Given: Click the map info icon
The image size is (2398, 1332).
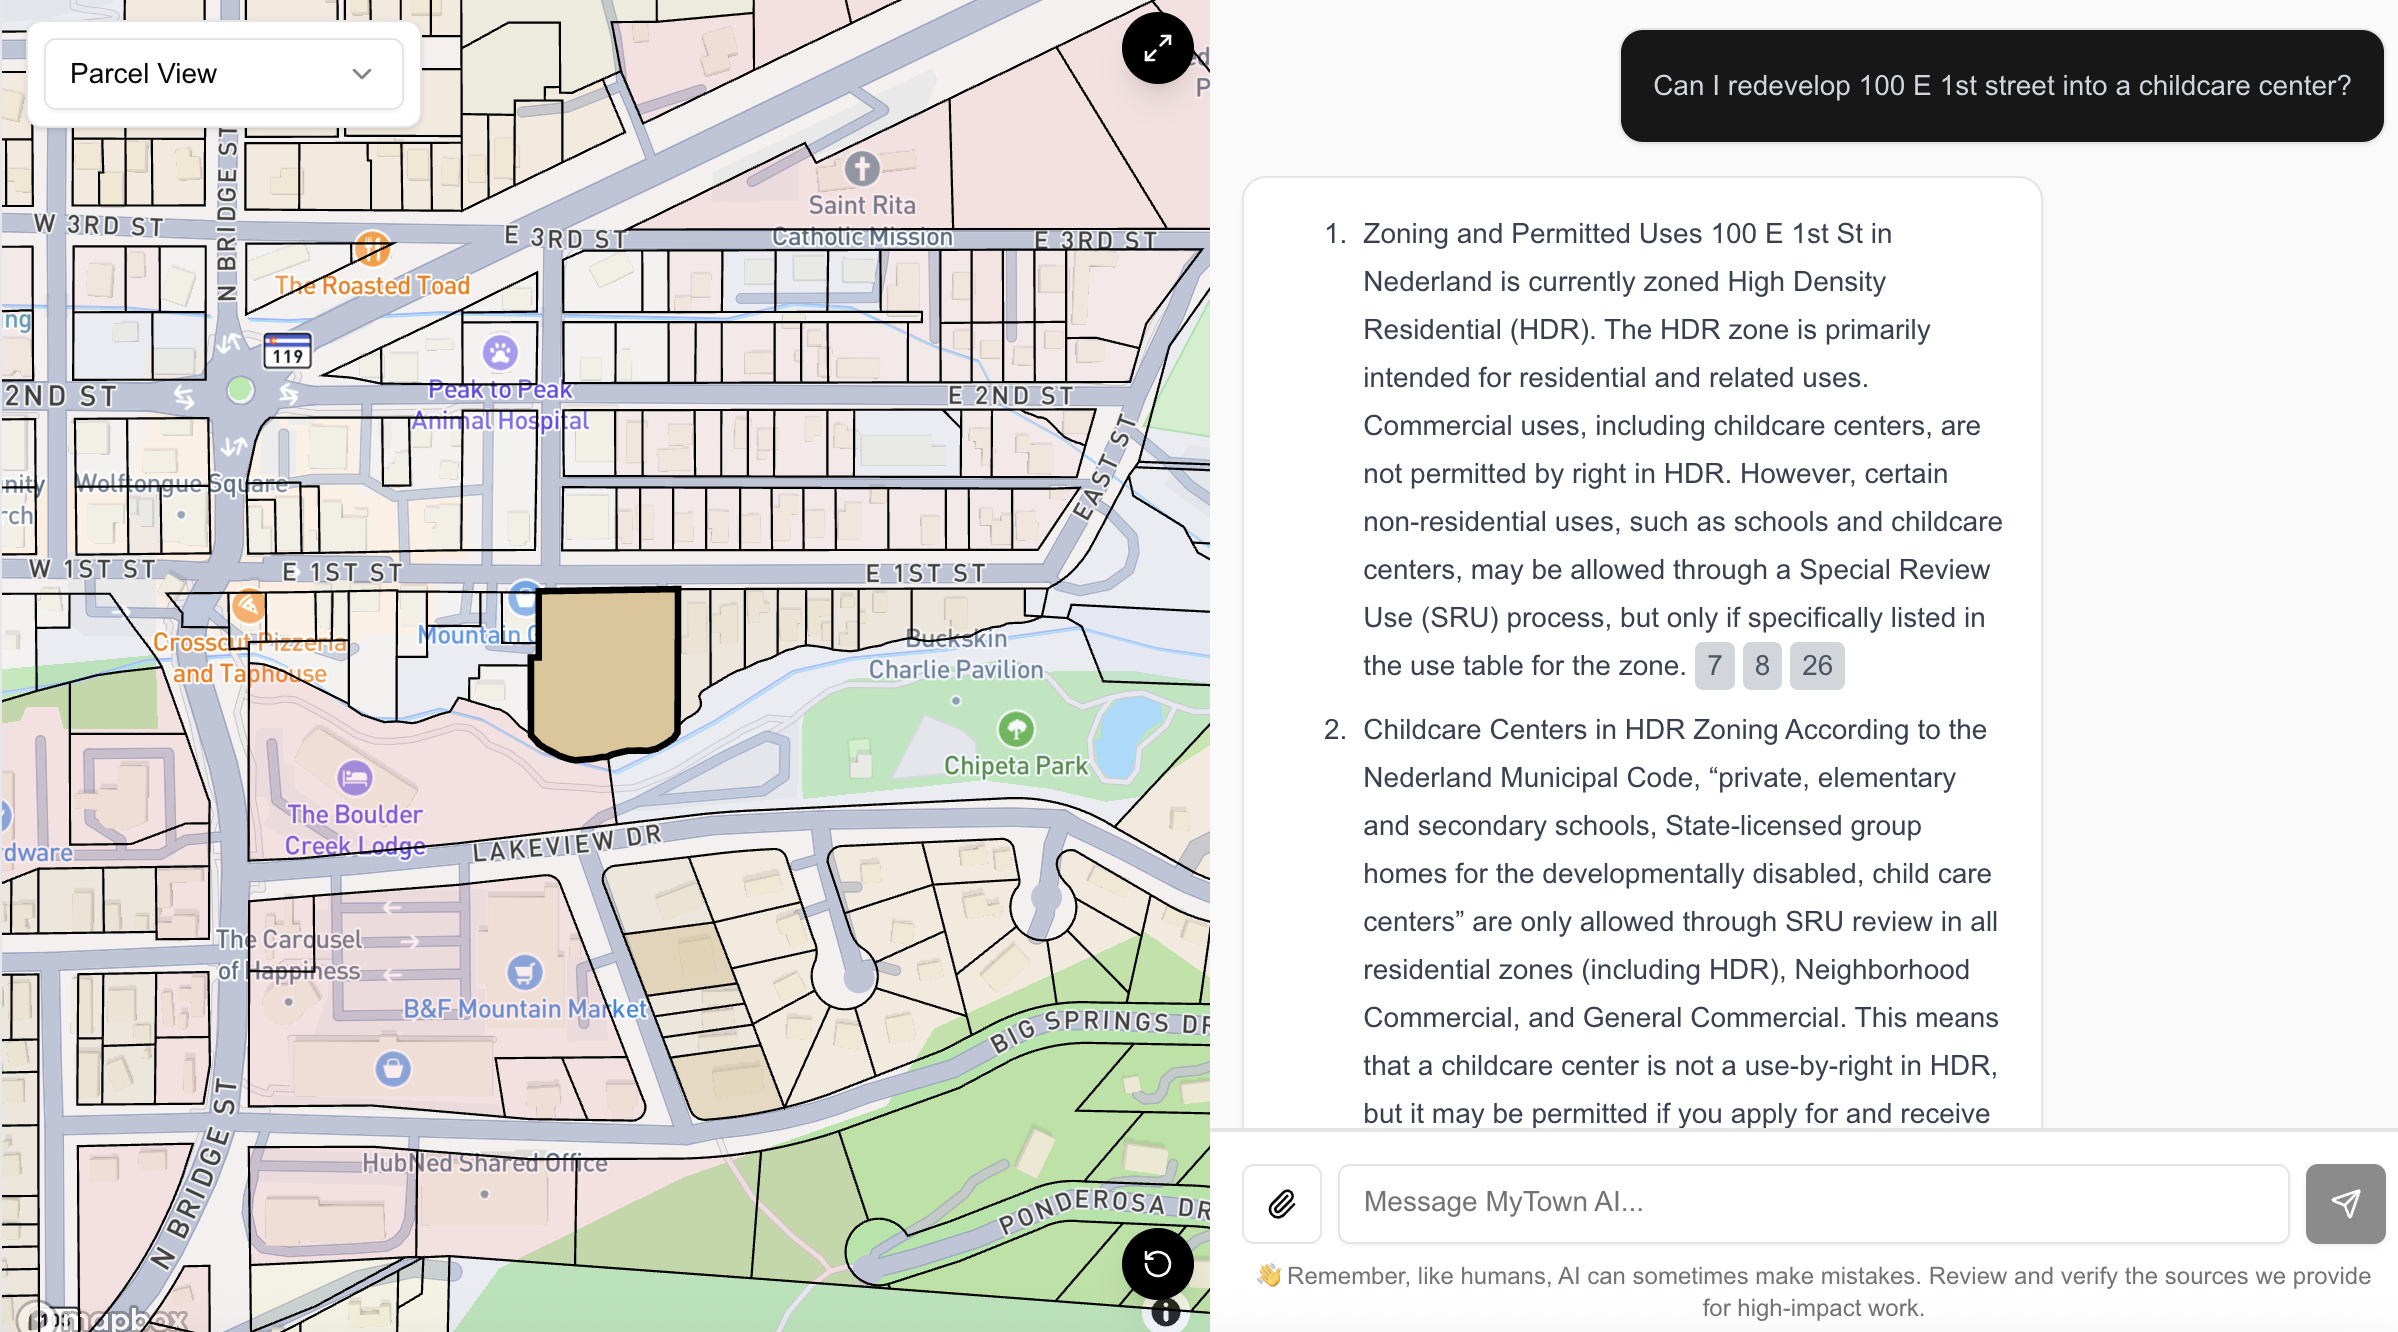Looking at the screenshot, I should tap(1165, 1312).
